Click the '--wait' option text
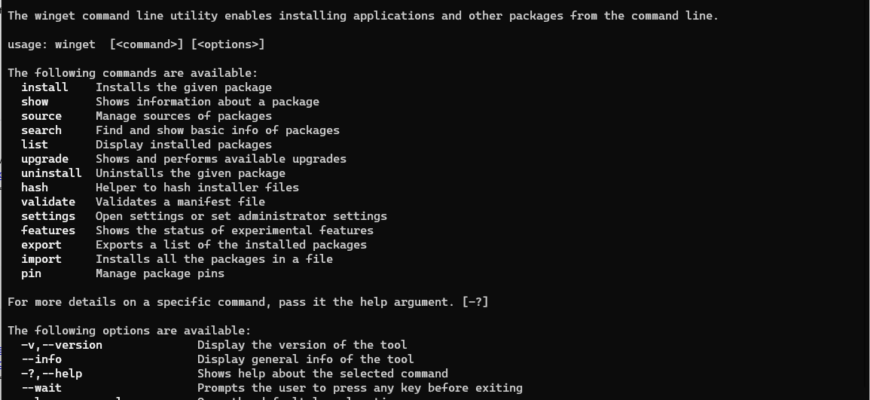This screenshot has height=400, width=870. click(x=41, y=388)
